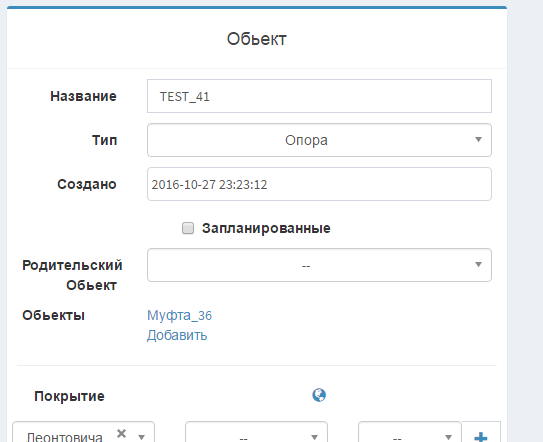Click the Покрытие section label
Image resolution: width=543 pixels, height=442 pixels.
[69, 396]
